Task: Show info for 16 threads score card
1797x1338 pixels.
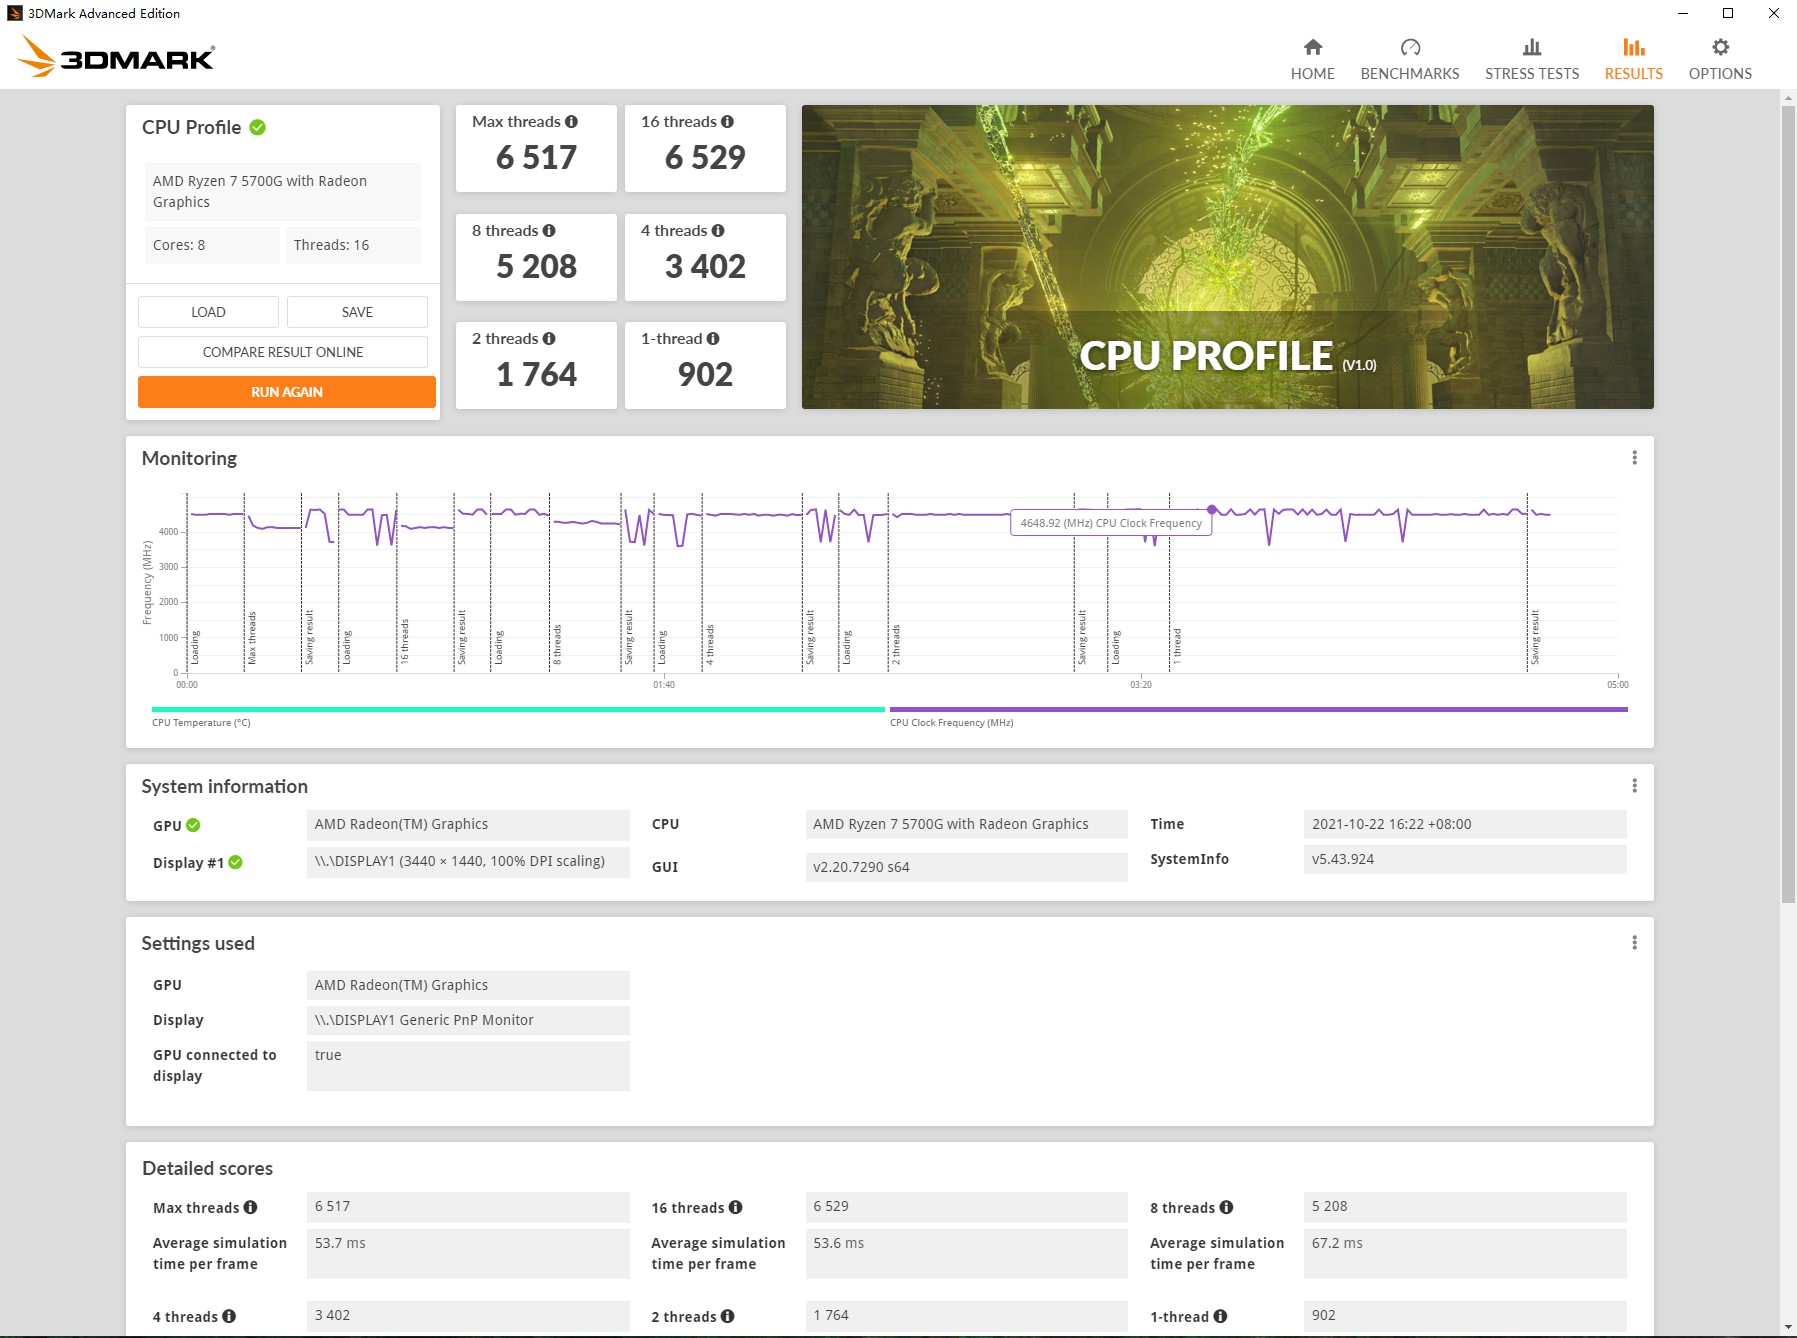Action: (x=727, y=122)
